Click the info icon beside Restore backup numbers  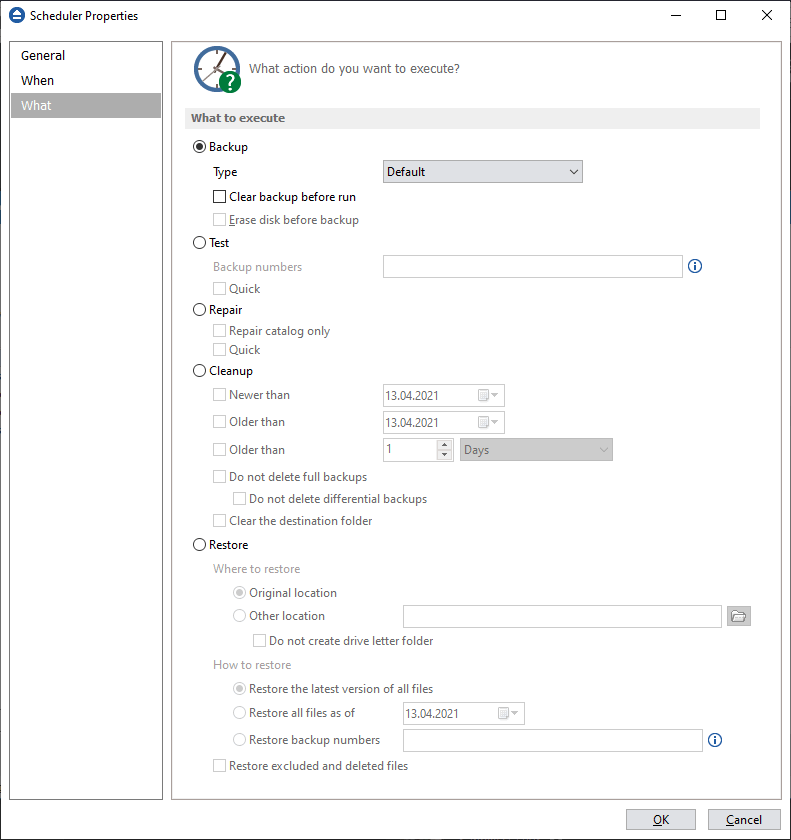715,740
